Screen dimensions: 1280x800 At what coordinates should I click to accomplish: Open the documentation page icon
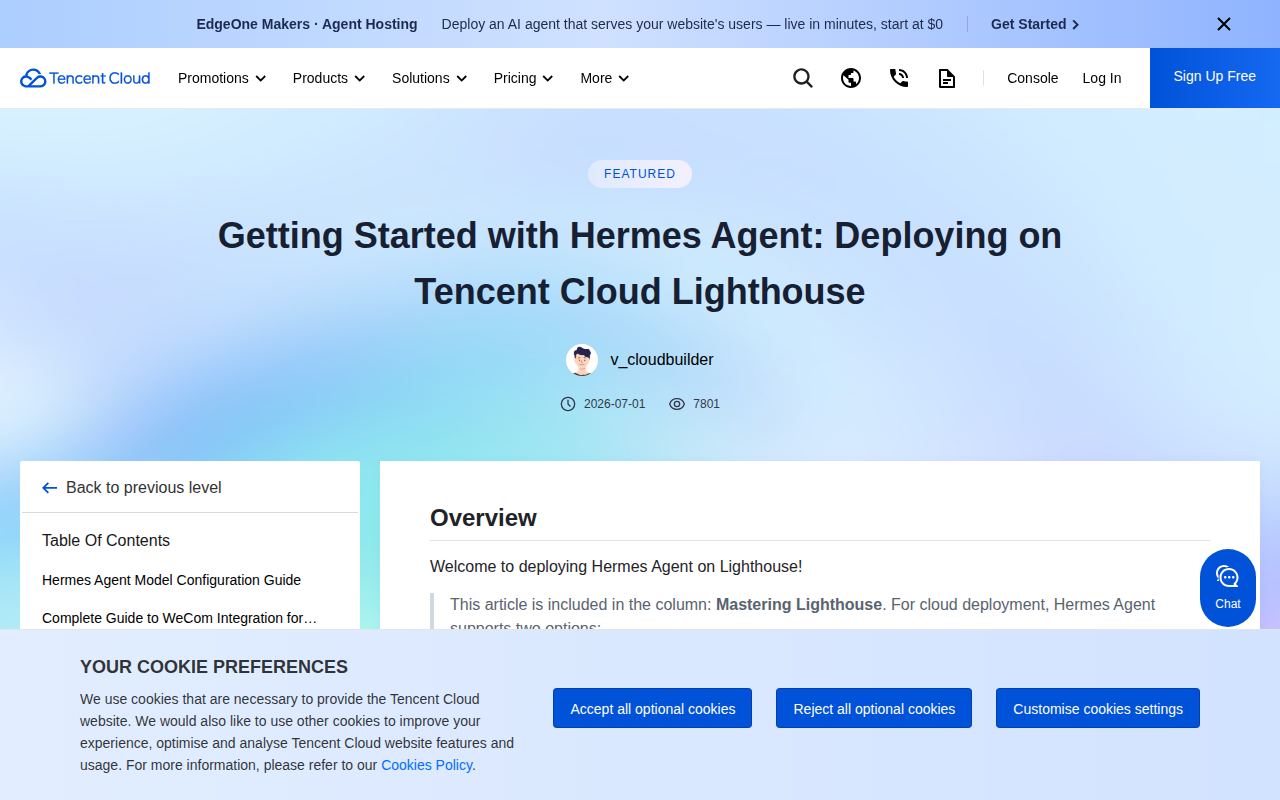tap(947, 78)
